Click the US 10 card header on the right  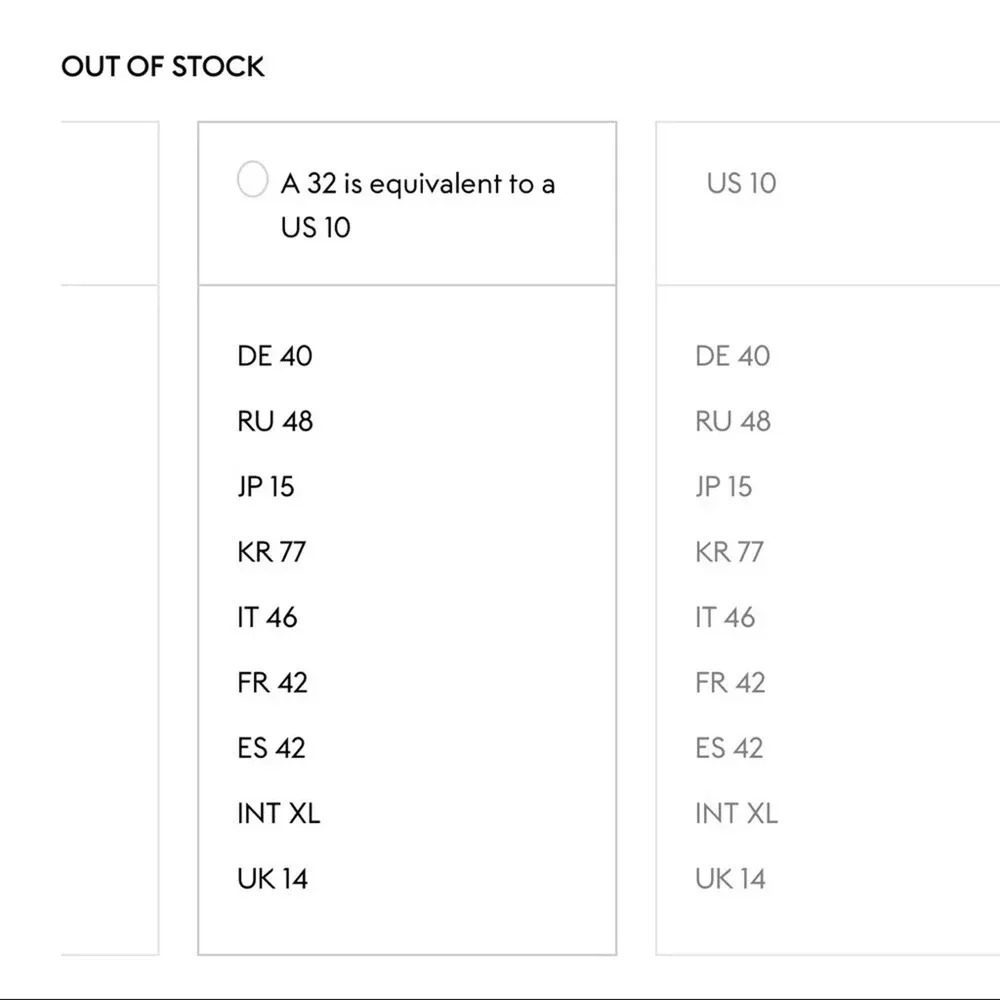pos(741,183)
